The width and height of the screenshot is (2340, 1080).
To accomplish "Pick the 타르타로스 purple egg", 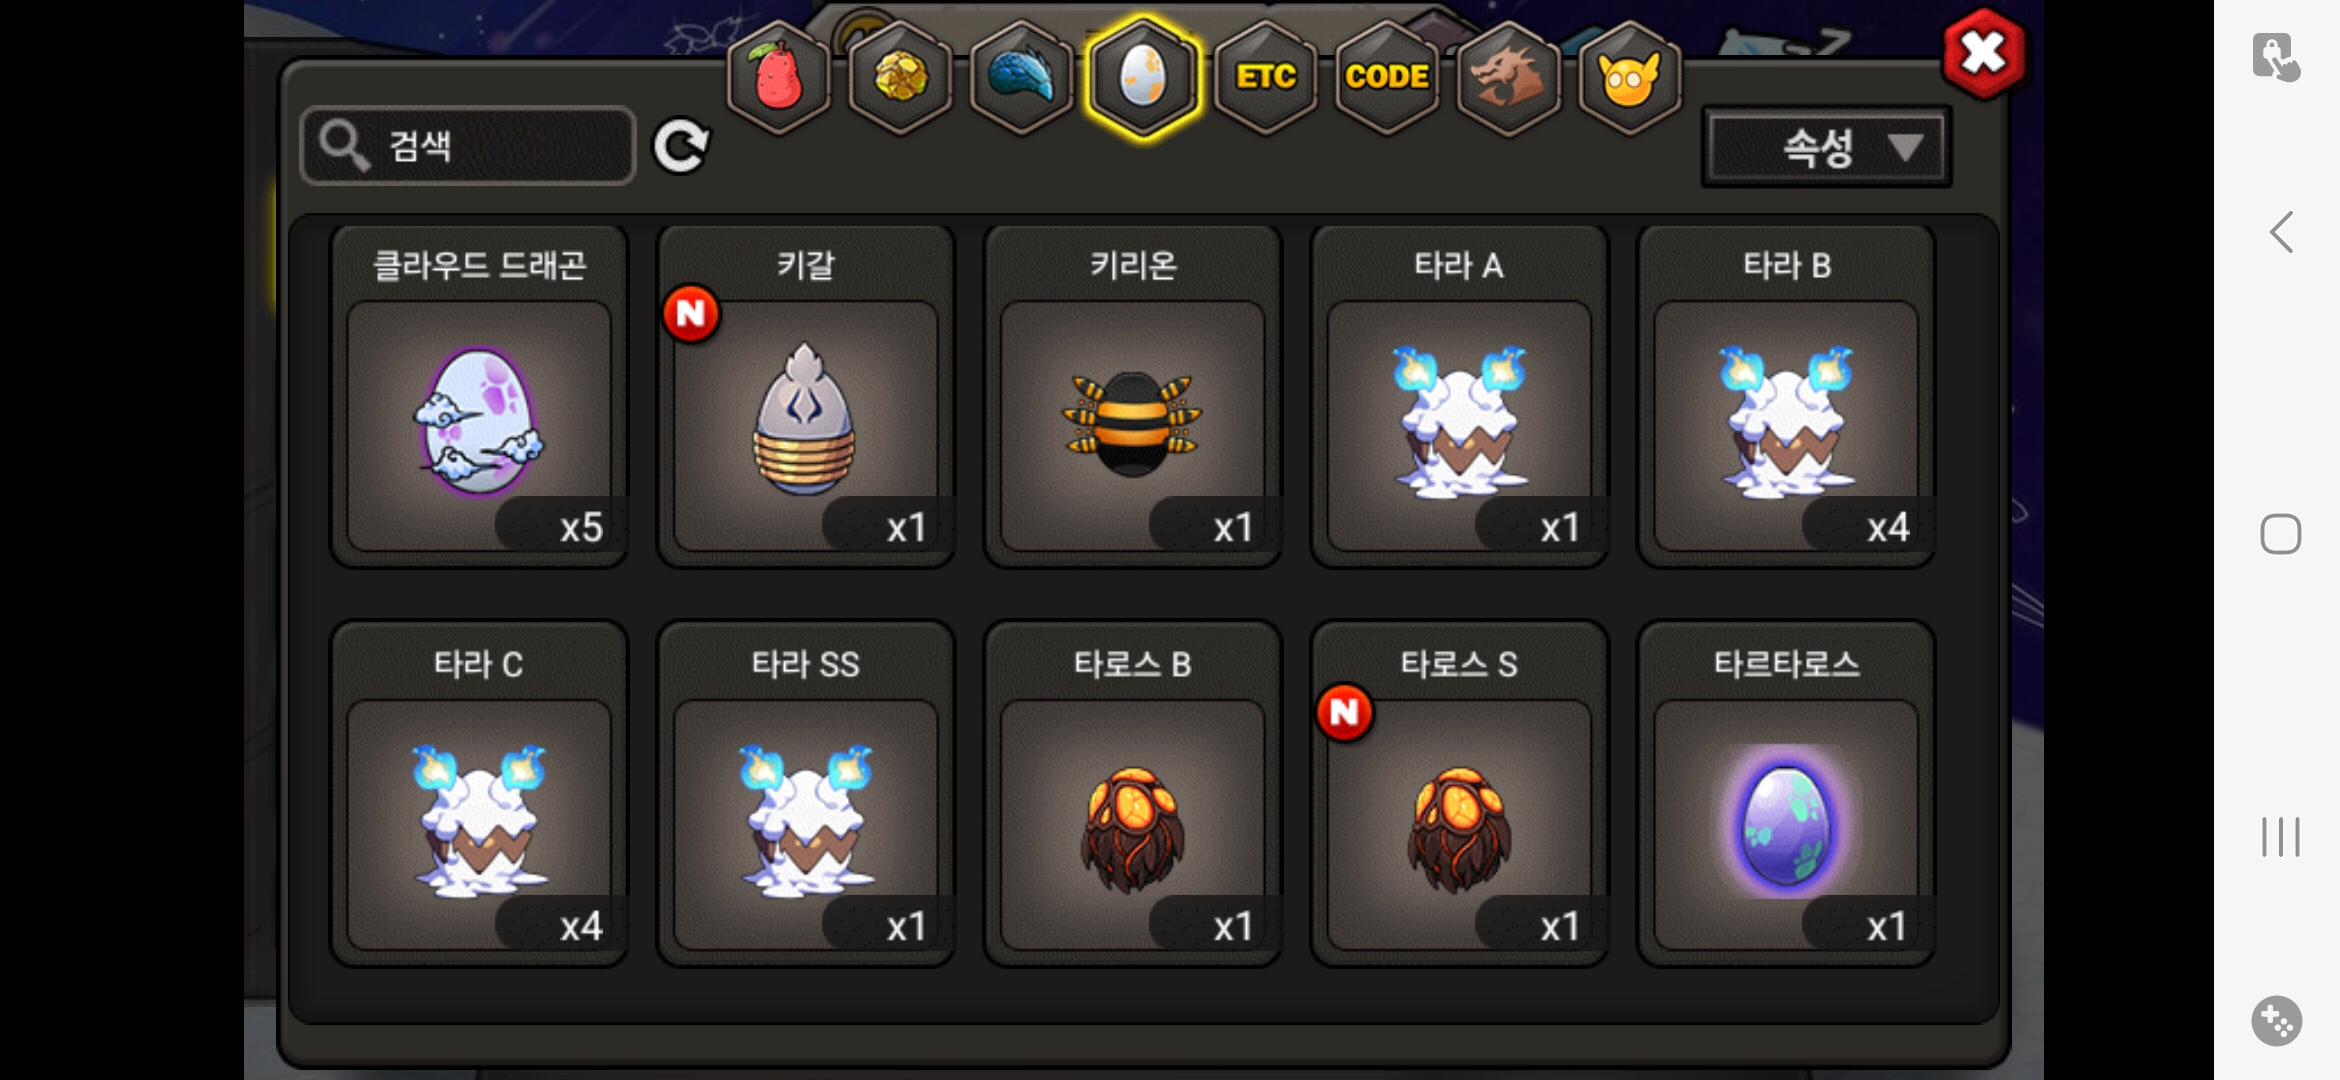I will point(1786,794).
